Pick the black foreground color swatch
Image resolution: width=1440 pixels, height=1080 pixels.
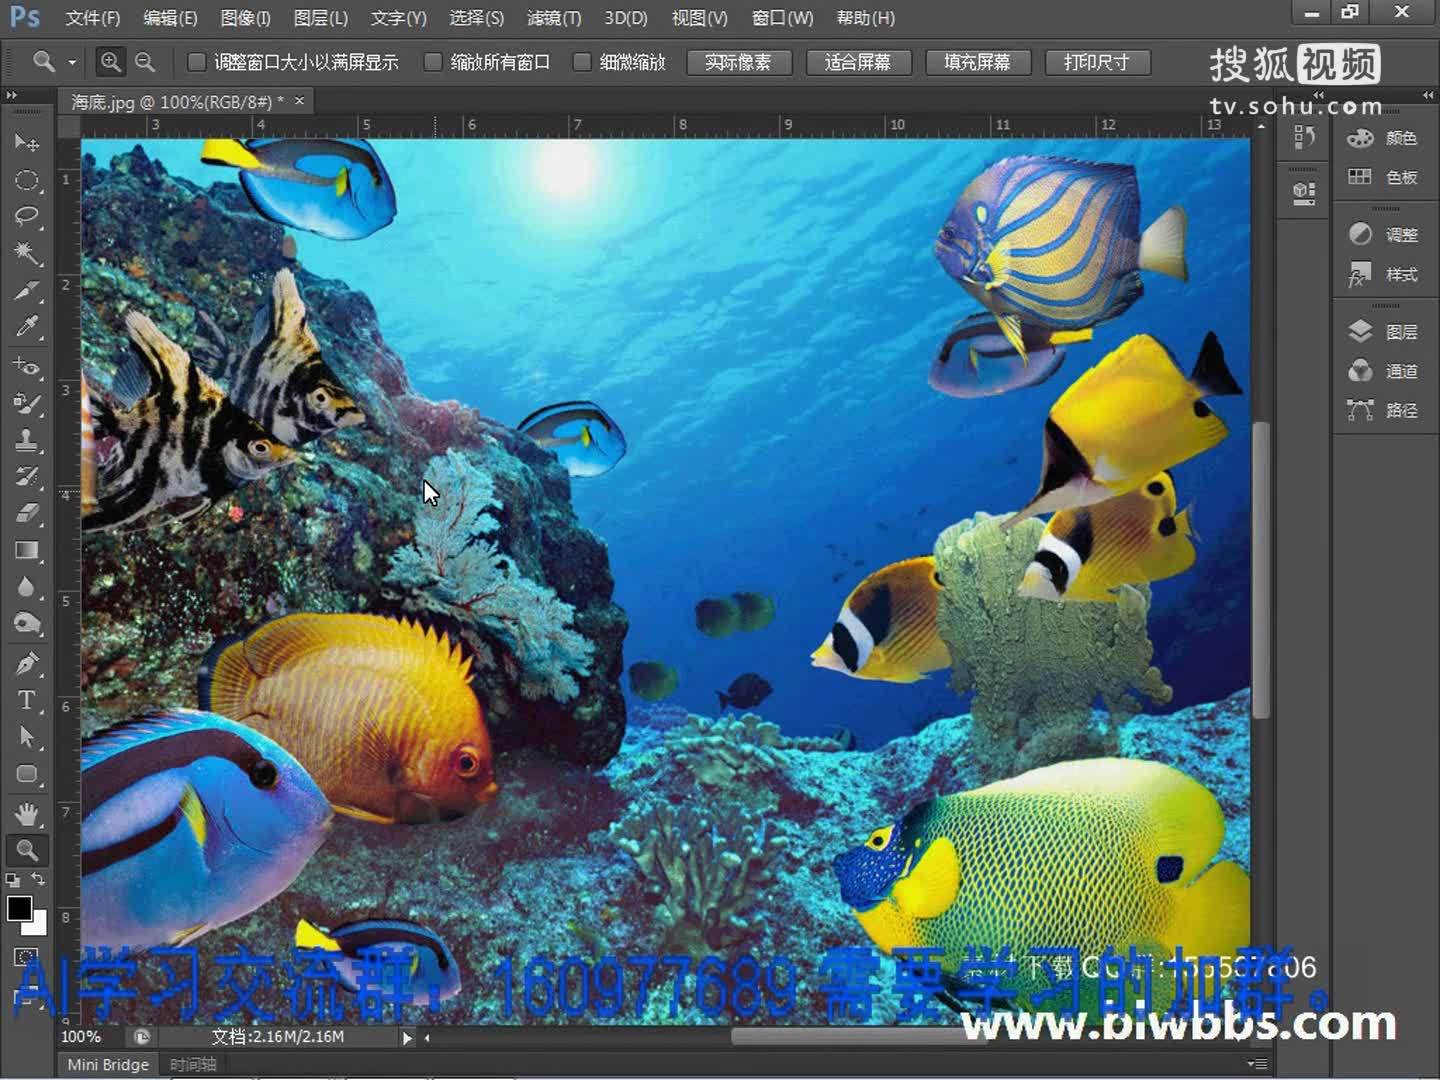click(17, 907)
